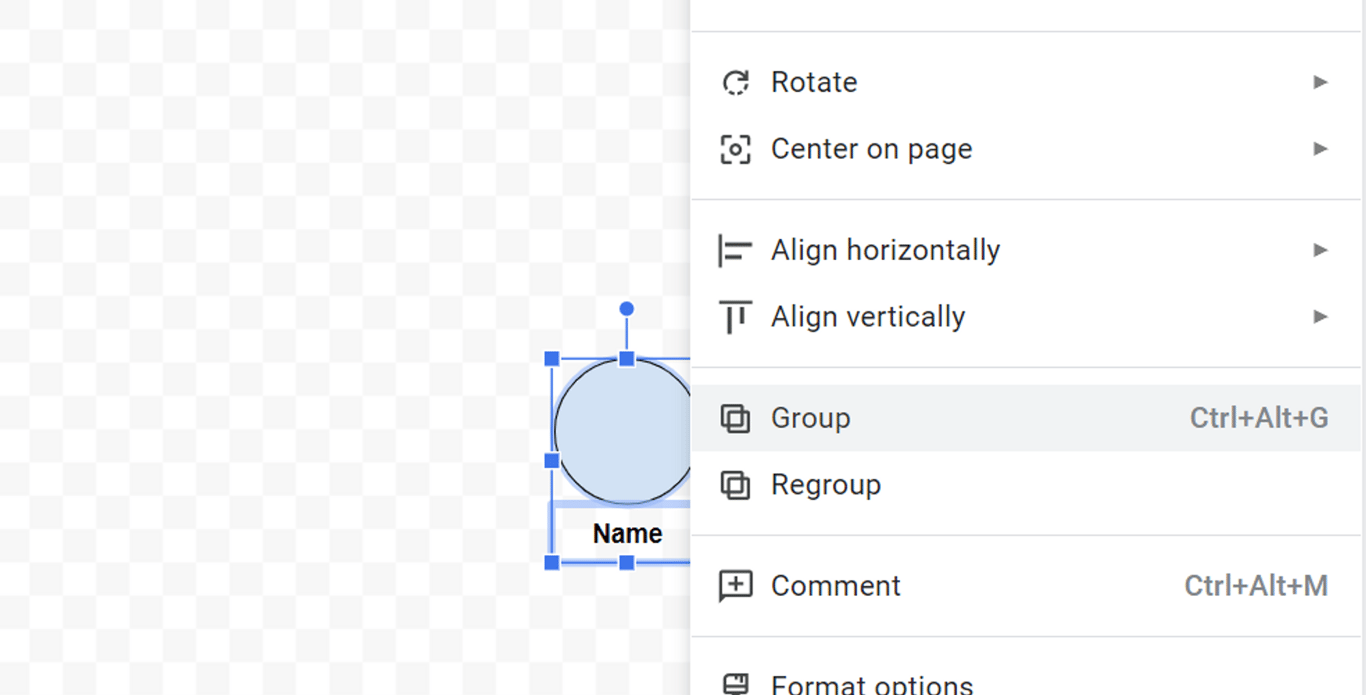1366x695 pixels.
Task: Click the round rotation handle above the circle
Action: 626,309
